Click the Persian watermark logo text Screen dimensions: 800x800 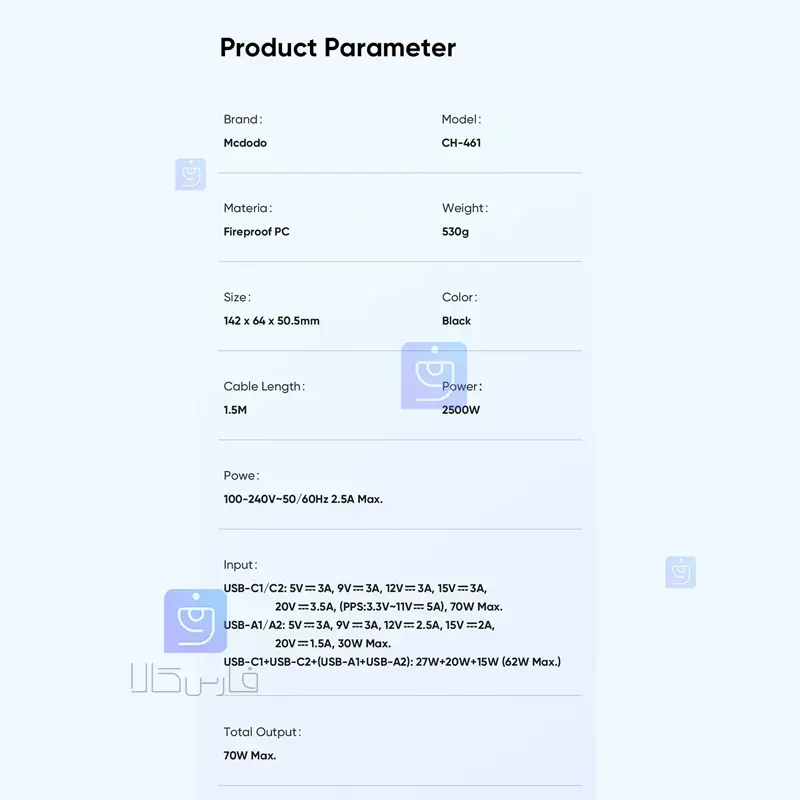click(x=194, y=681)
